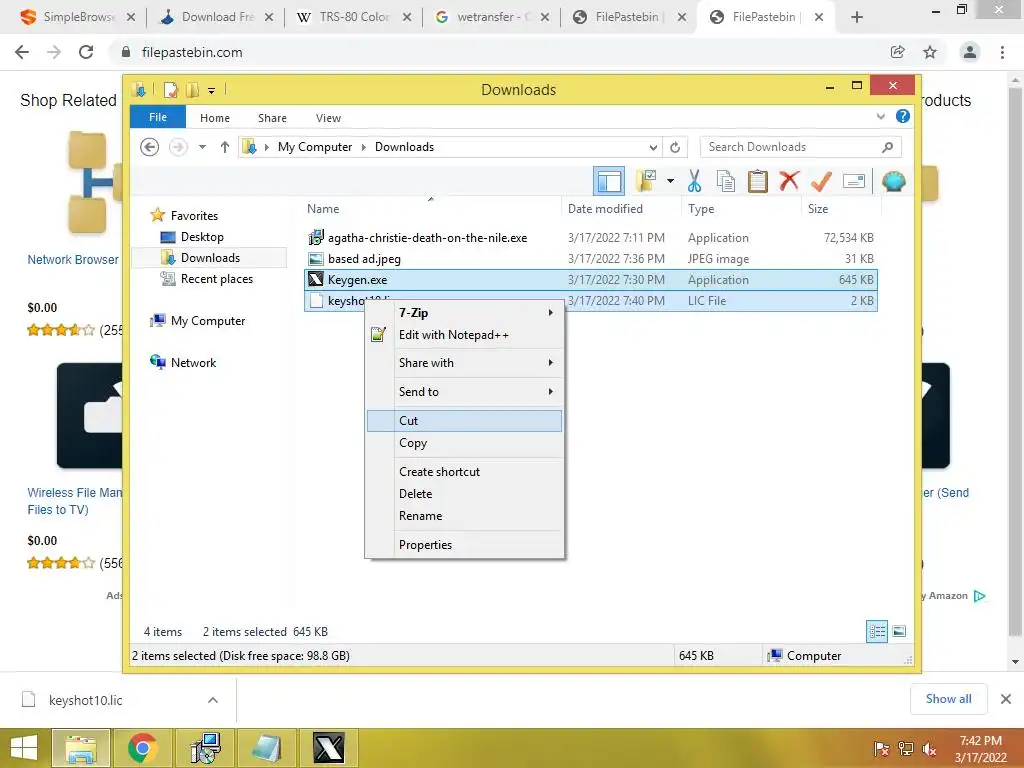Click the shell icon at toolbar end
Viewport: 1024px width, 768px height.
[x=893, y=181]
